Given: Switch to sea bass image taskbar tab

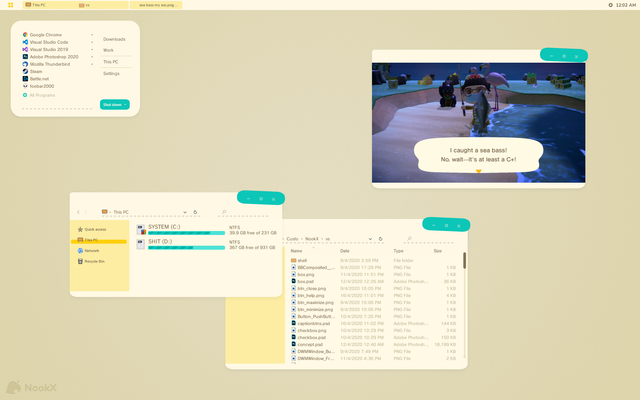Looking at the screenshot, I should 156,5.
